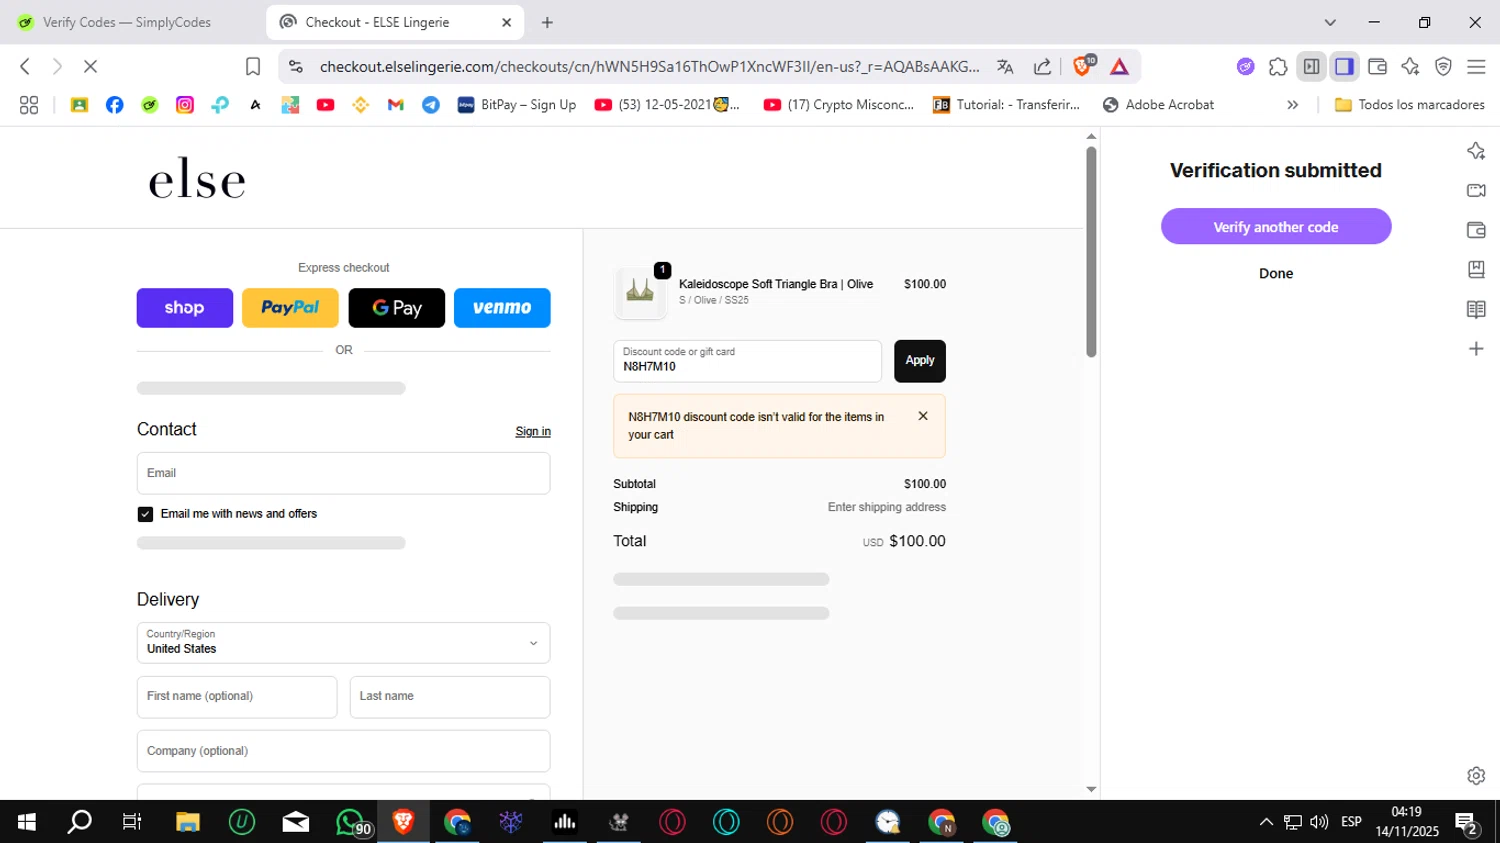Screen dimensions: 1500x843
Task: Open Instagram bookmark icon
Action: (185, 105)
